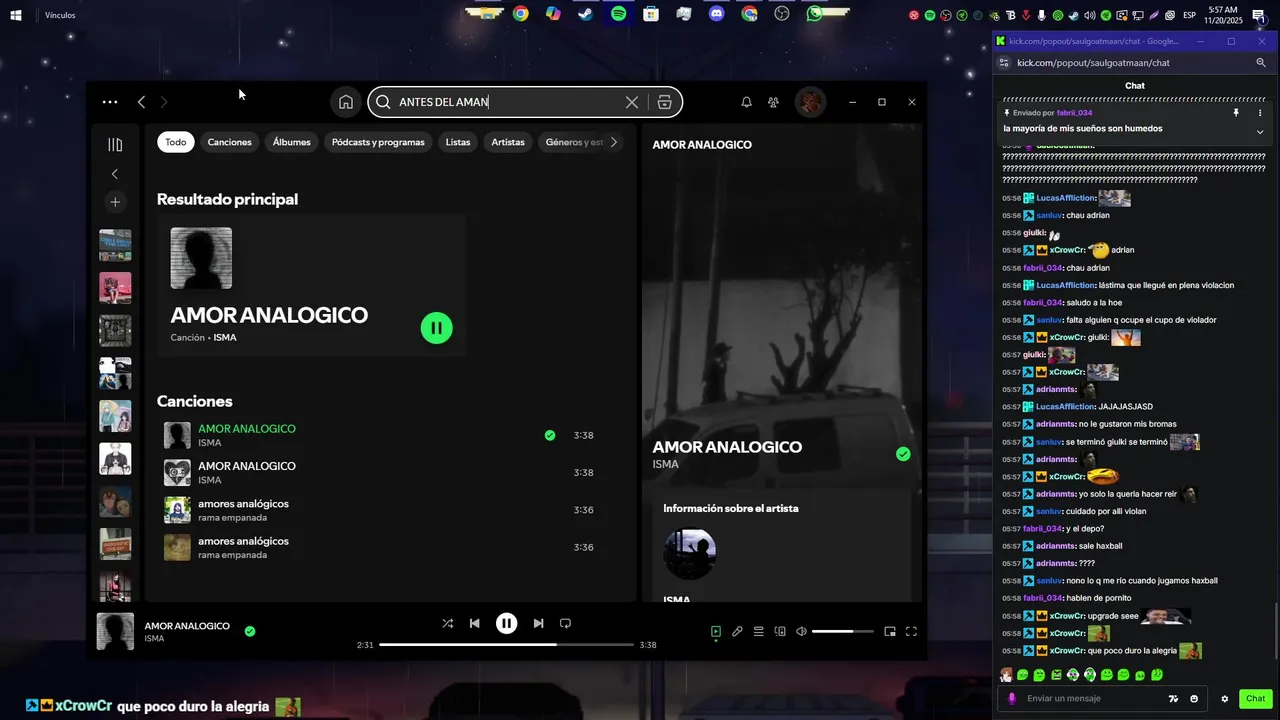Toggle the Now Playing view icon

[x=716, y=631]
